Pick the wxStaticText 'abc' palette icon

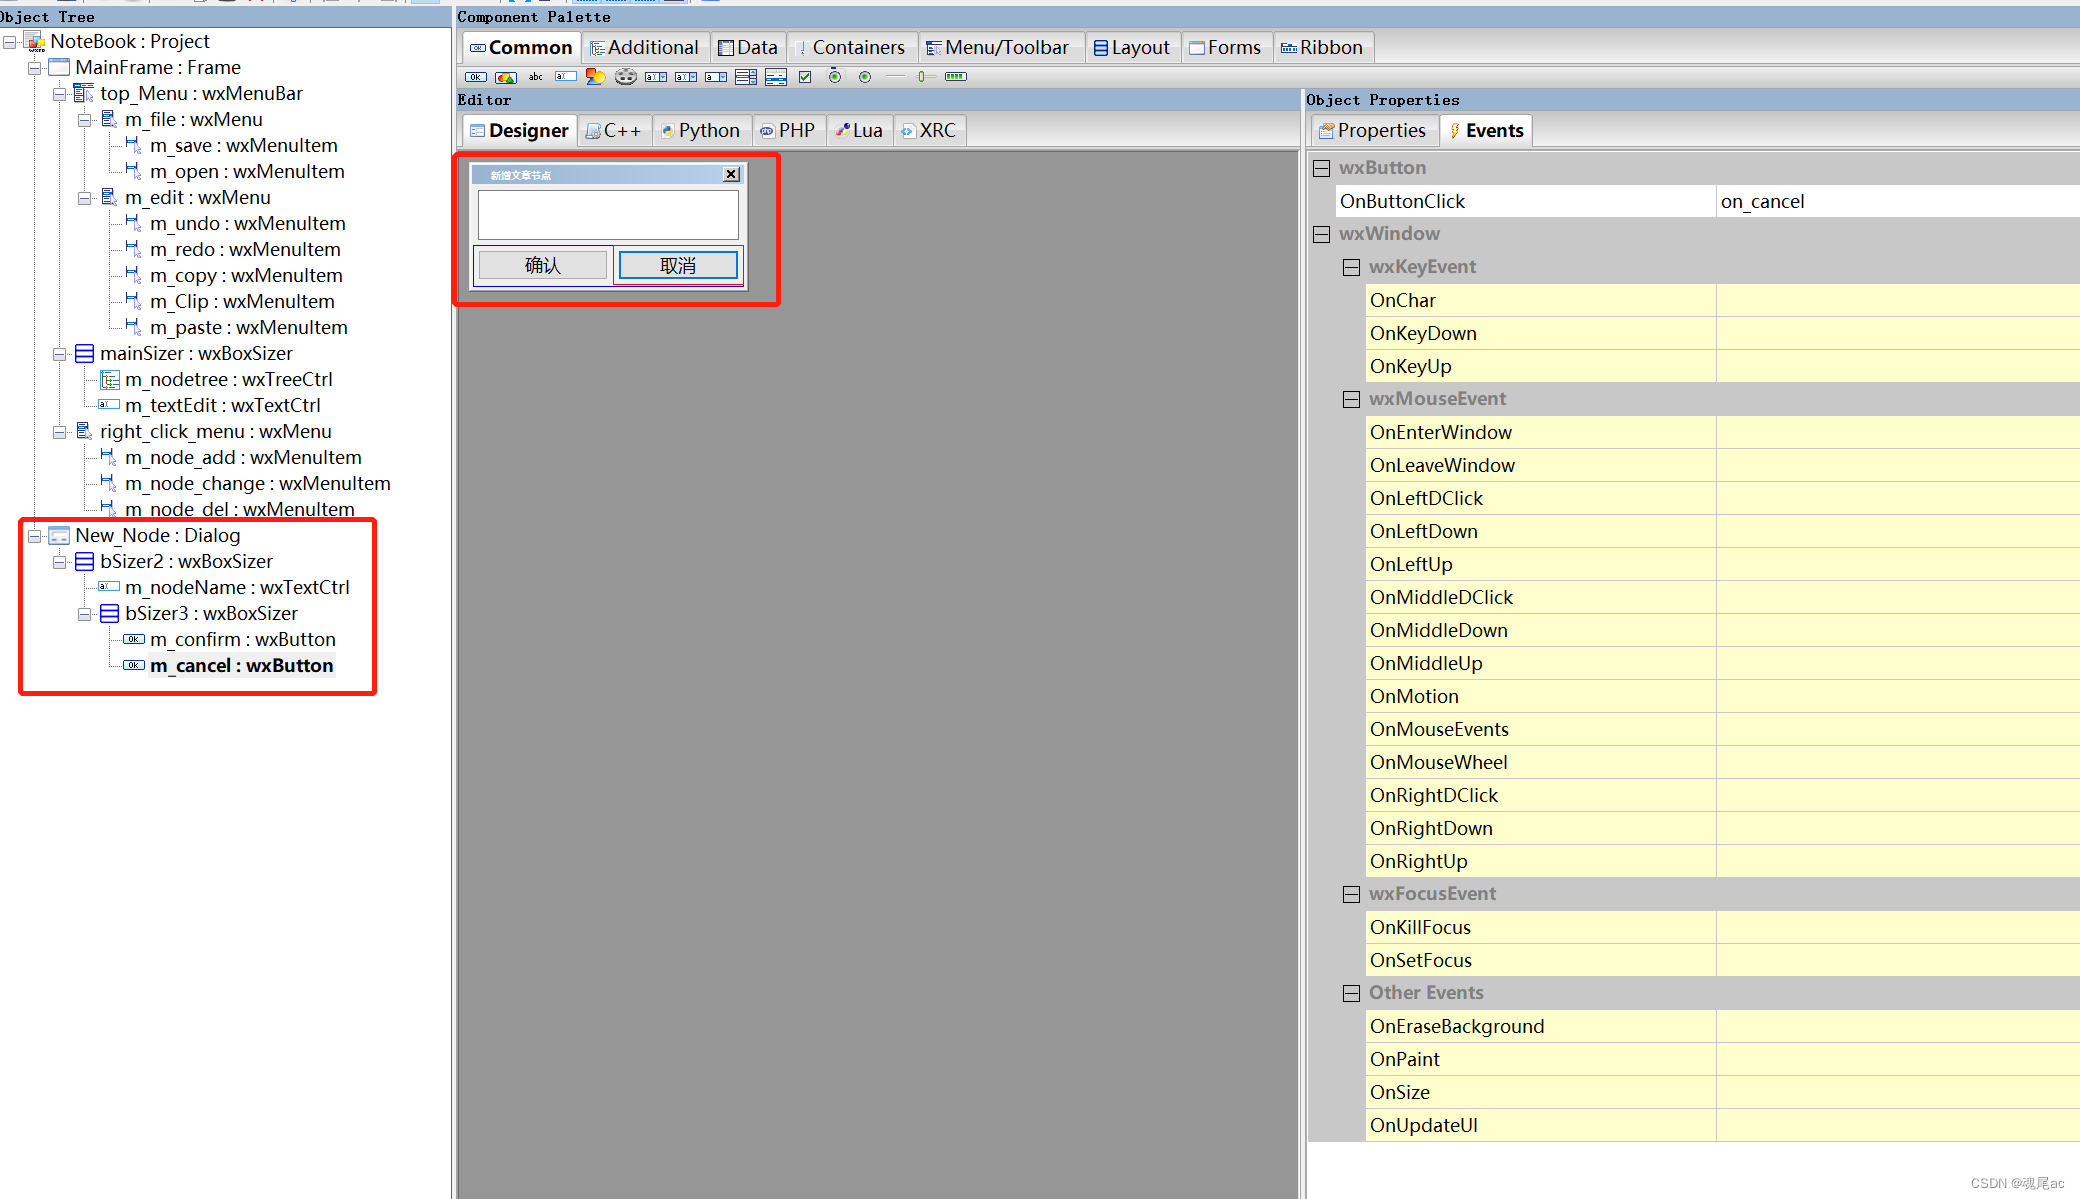click(536, 77)
